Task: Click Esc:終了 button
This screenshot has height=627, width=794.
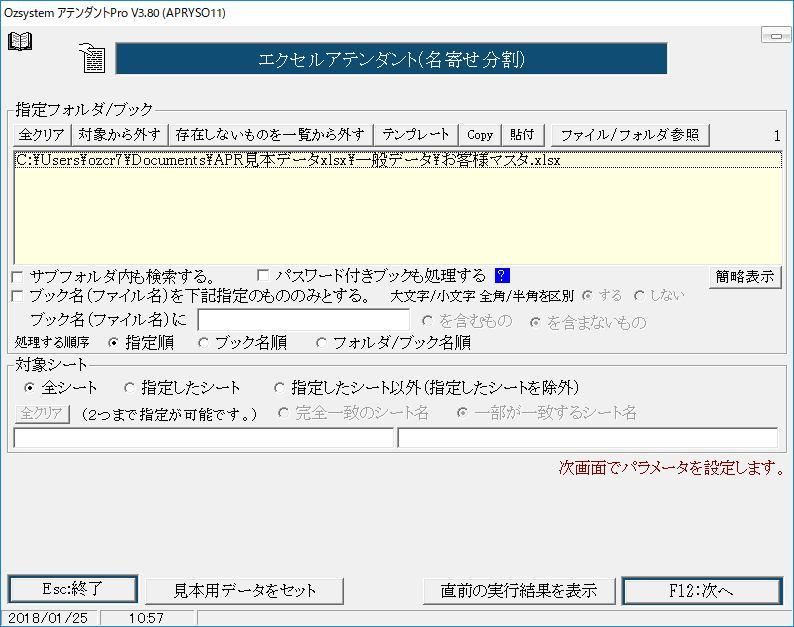Action: (x=73, y=589)
